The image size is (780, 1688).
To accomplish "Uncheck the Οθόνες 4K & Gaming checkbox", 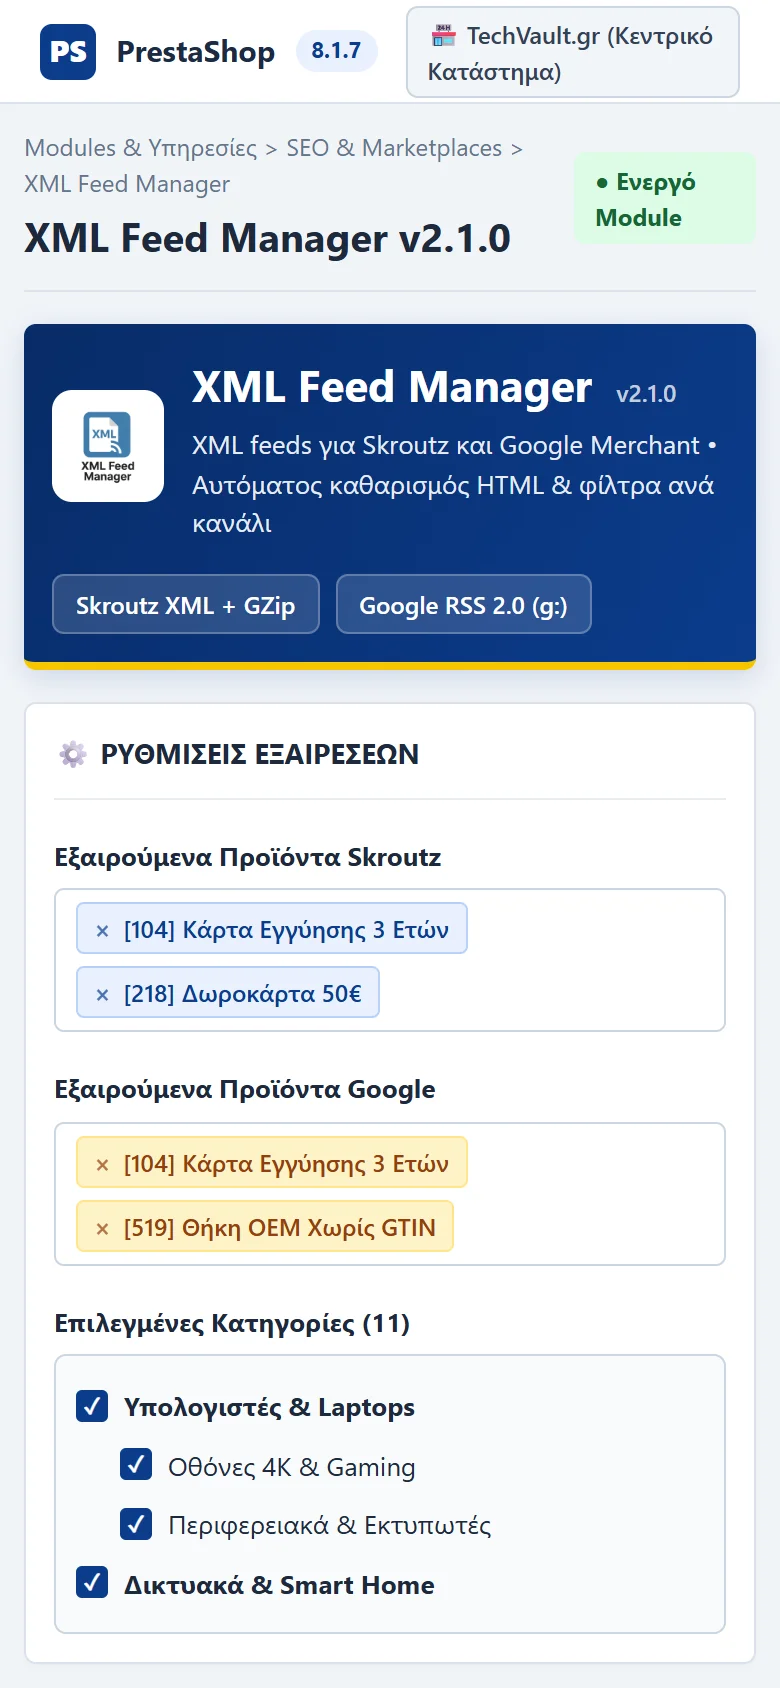I will pyautogui.click(x=136, y=1464).
